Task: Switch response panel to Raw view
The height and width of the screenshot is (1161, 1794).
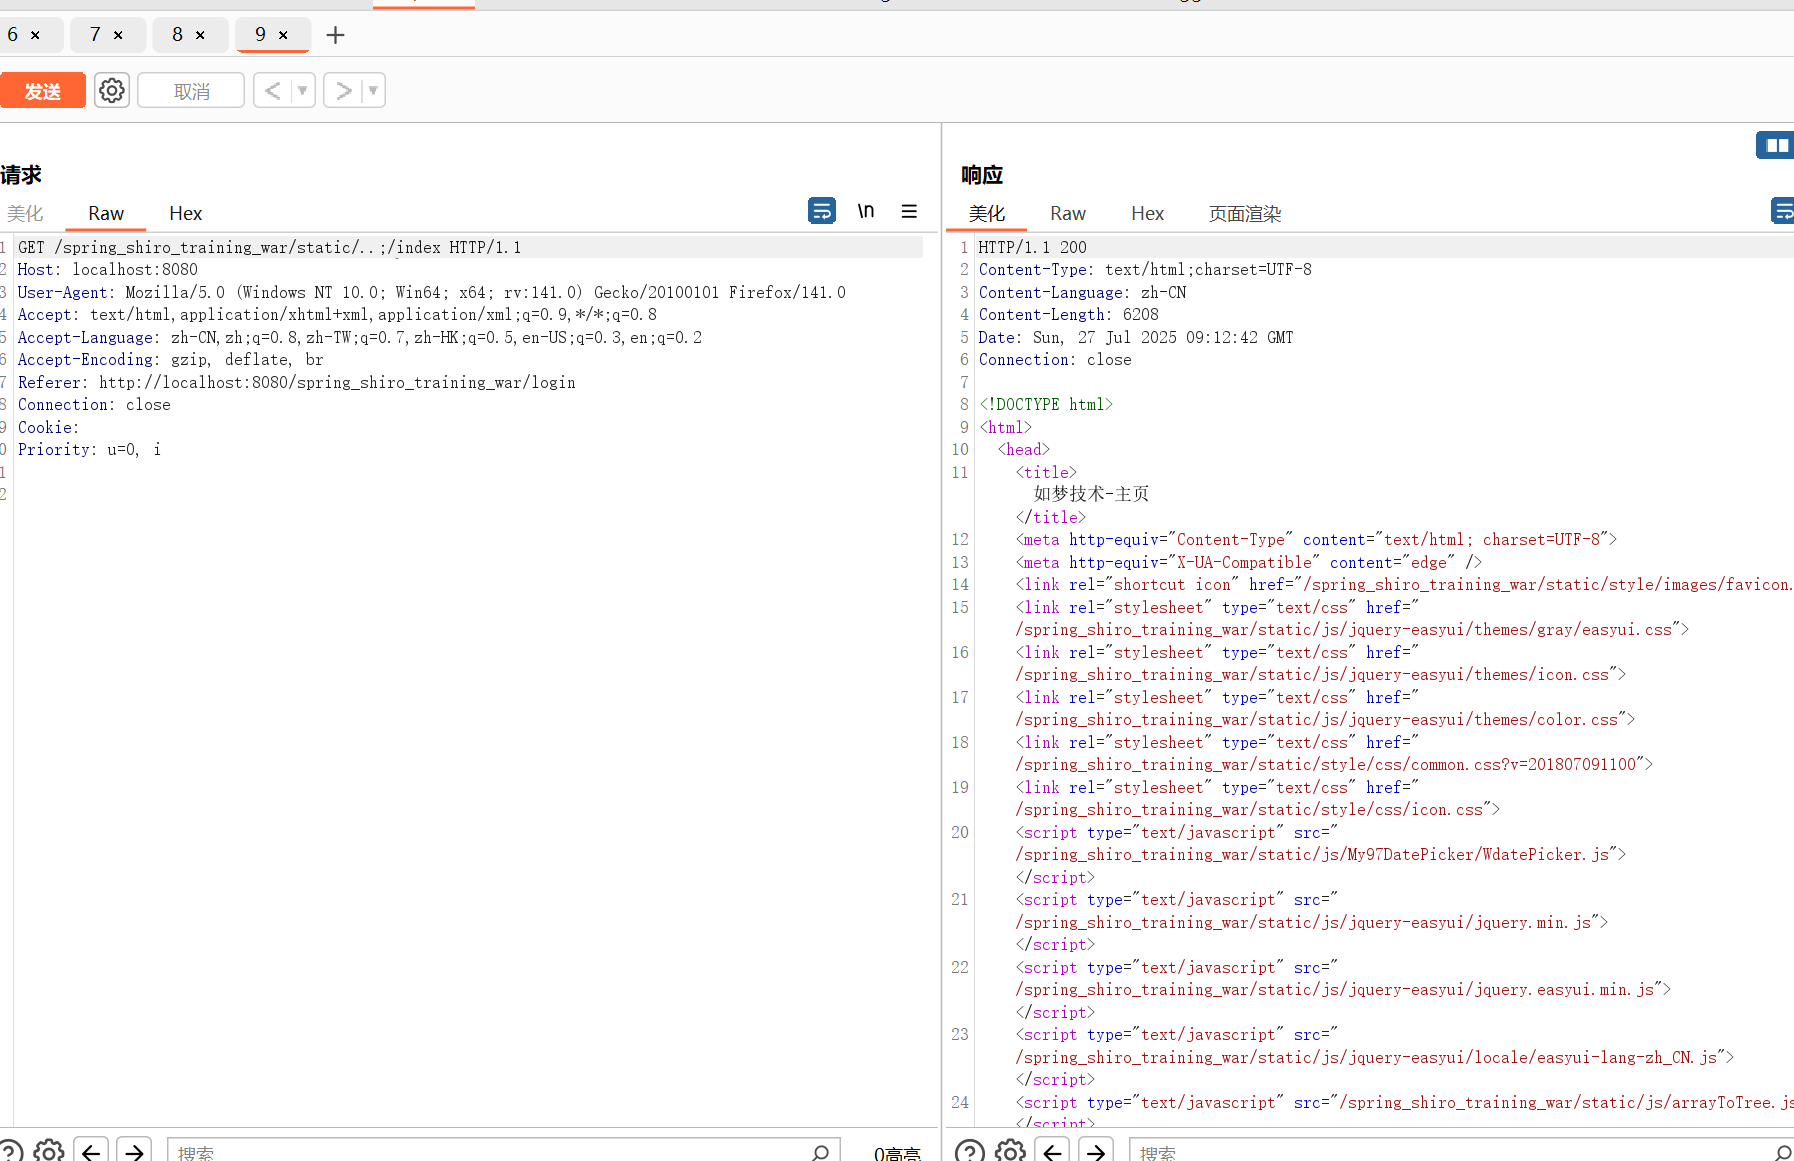Action: click(x=1068, y=213)
